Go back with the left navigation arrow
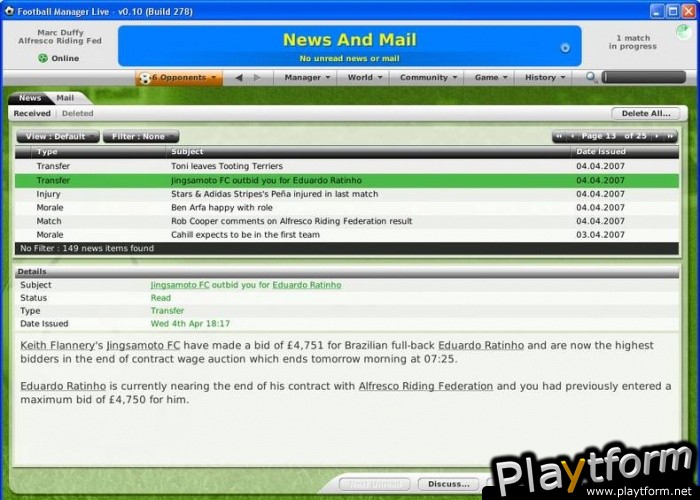700x500 pixels. point(239,78)
